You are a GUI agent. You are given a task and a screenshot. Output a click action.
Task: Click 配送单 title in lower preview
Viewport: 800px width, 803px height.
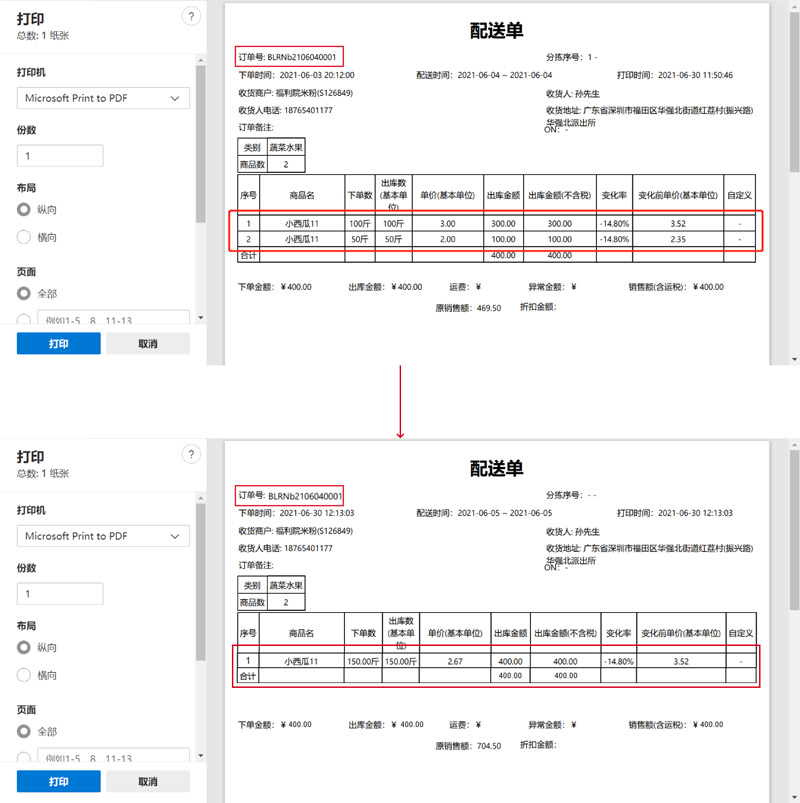496,469
